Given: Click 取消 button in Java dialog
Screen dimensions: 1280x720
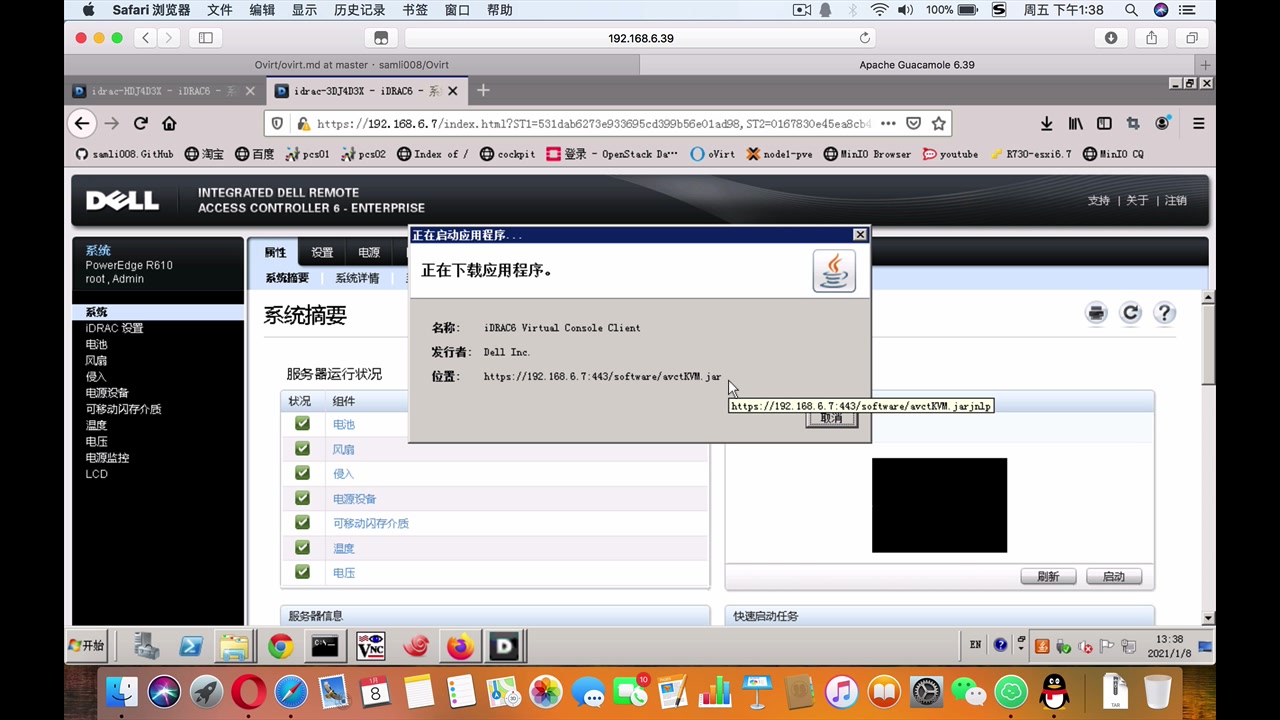Looking at the screenshot, I should (x=831, y=418).
